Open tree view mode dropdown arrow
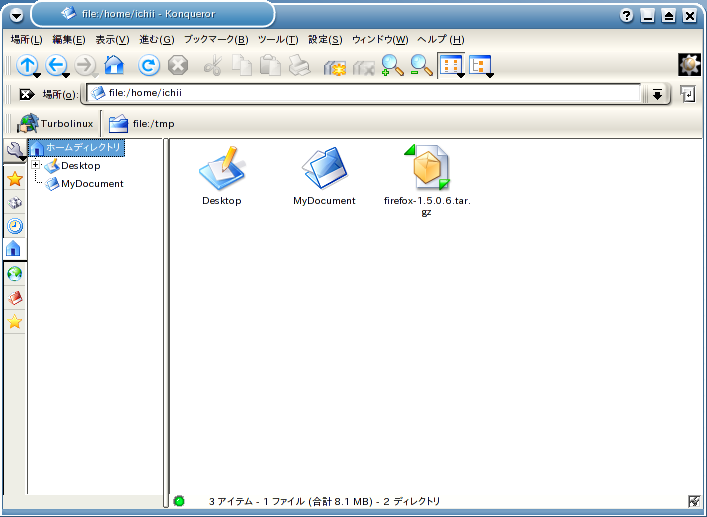 coord(490,75)
